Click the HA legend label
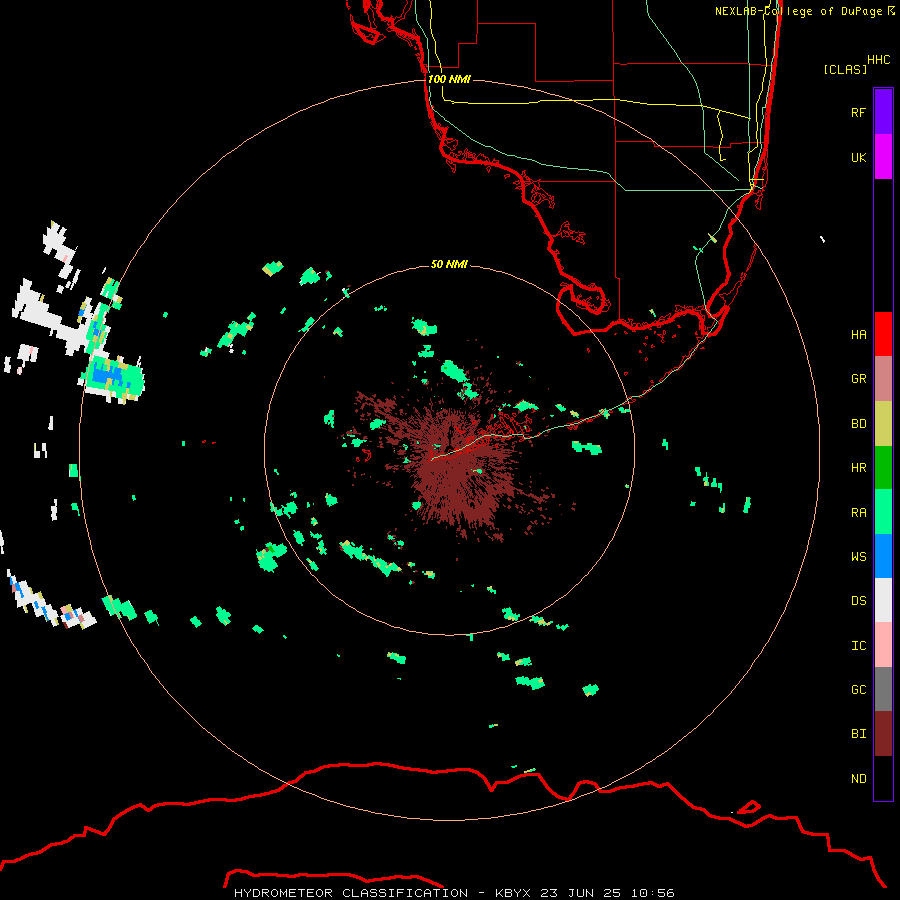Viewport: 900px width, 900px height. coord(858,334)
